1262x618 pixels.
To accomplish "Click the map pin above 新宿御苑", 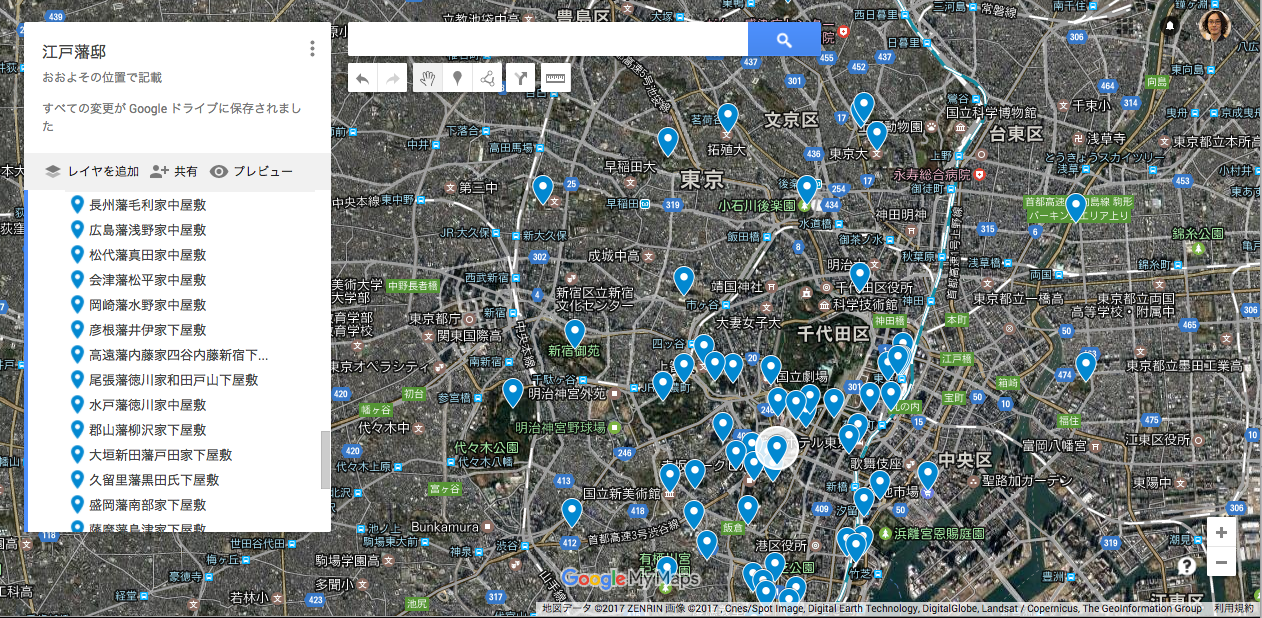I will (x=574, y=333).
